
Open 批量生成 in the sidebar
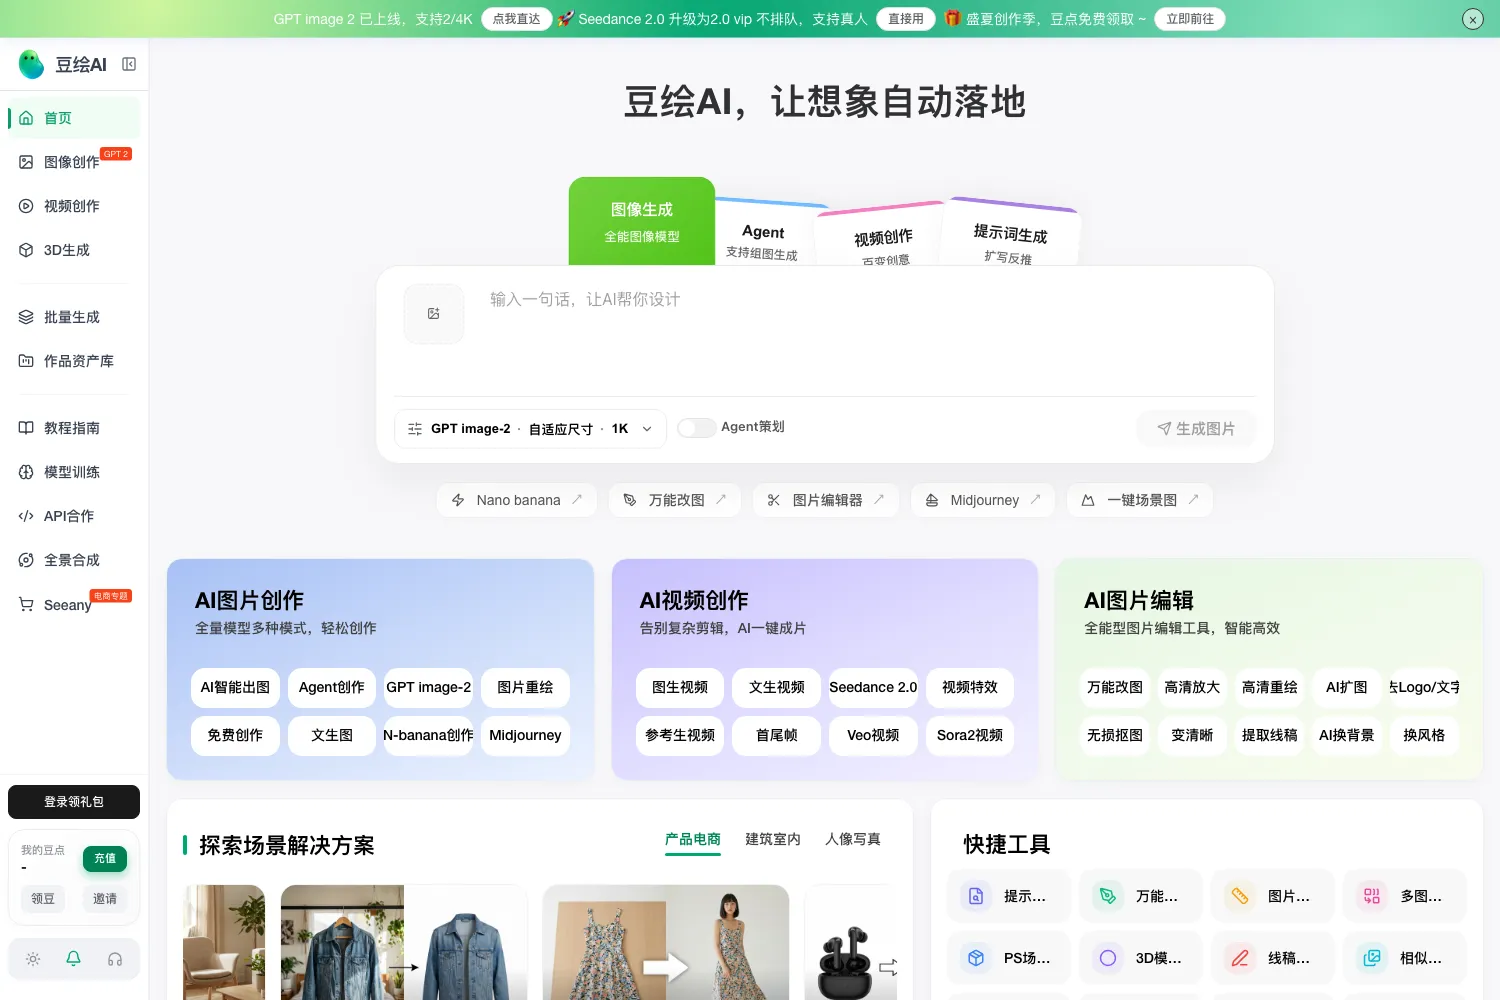tap(74, 317)
